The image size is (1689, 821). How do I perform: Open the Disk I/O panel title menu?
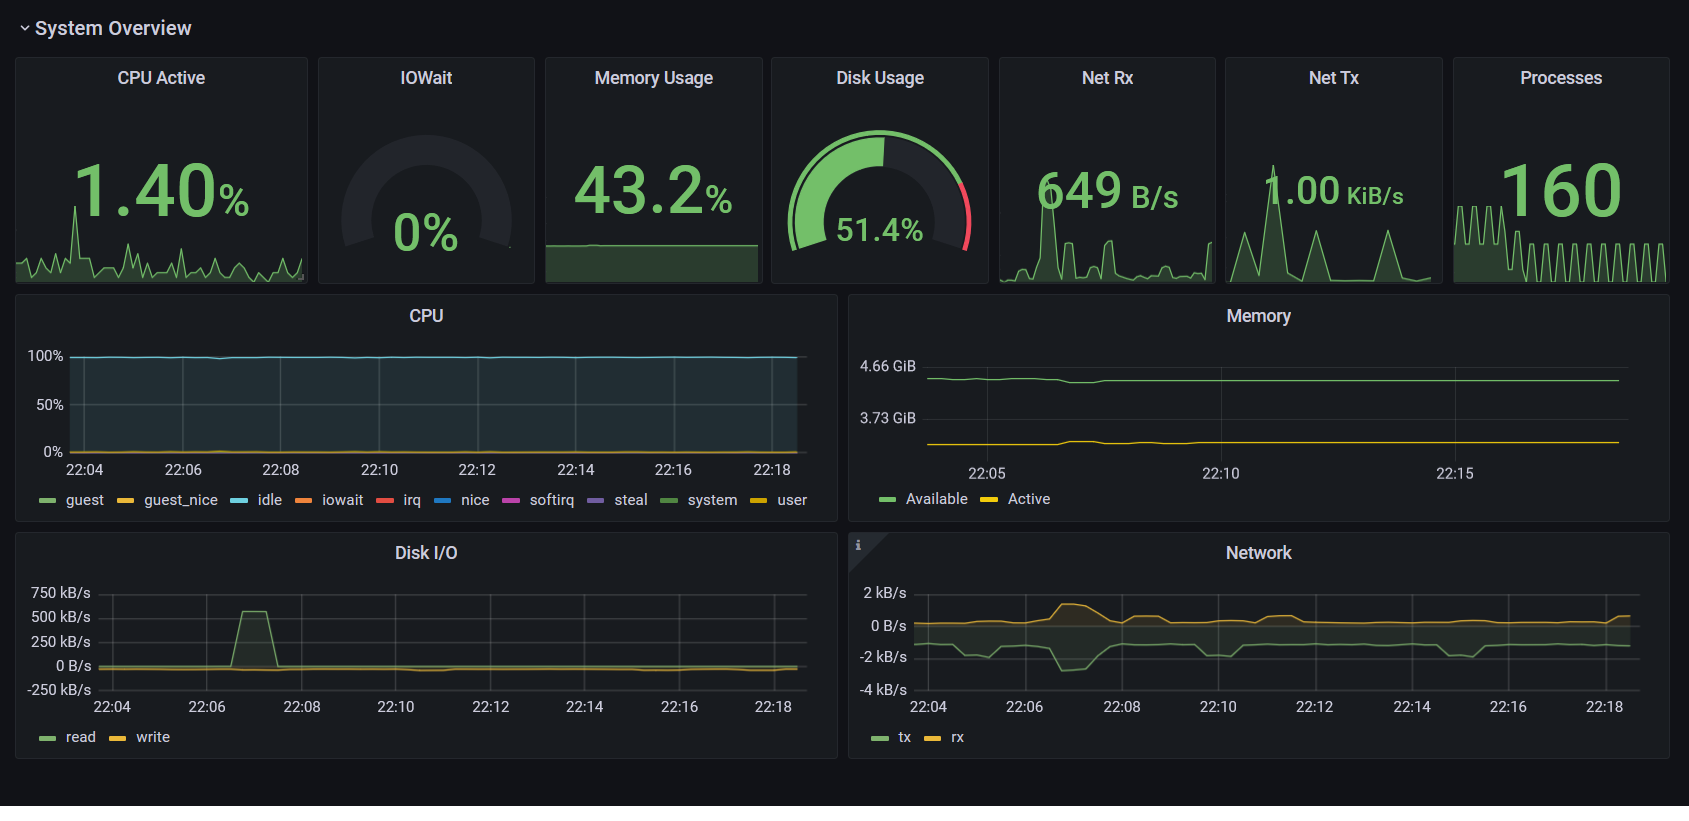pos(426,553)
